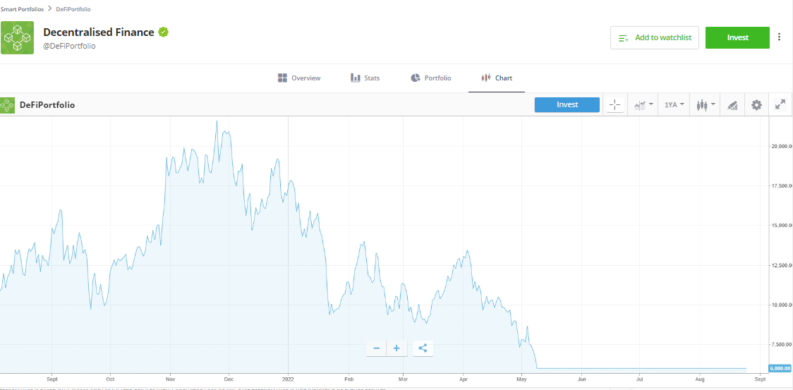Image resolution: width=793 pixels, height=390 pixels.
Task: Zoom in chart with plus button
Action: [396, 348]
